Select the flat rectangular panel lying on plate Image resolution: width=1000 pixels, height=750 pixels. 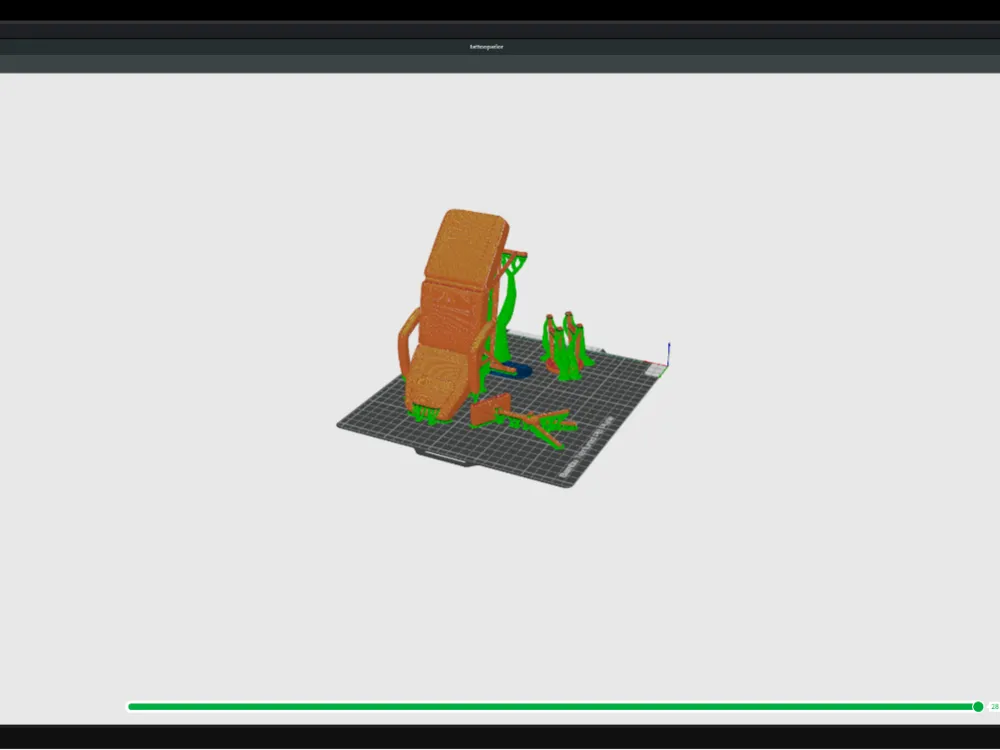tap(490, 409)
